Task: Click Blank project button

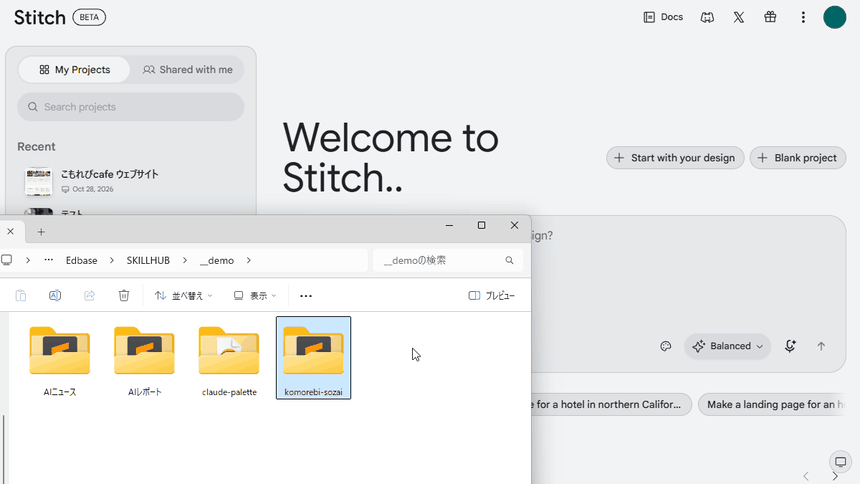Action: (797, 158)
